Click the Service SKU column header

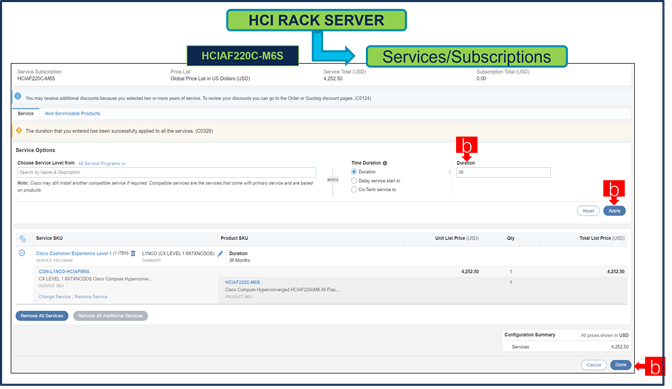(49, 239)
